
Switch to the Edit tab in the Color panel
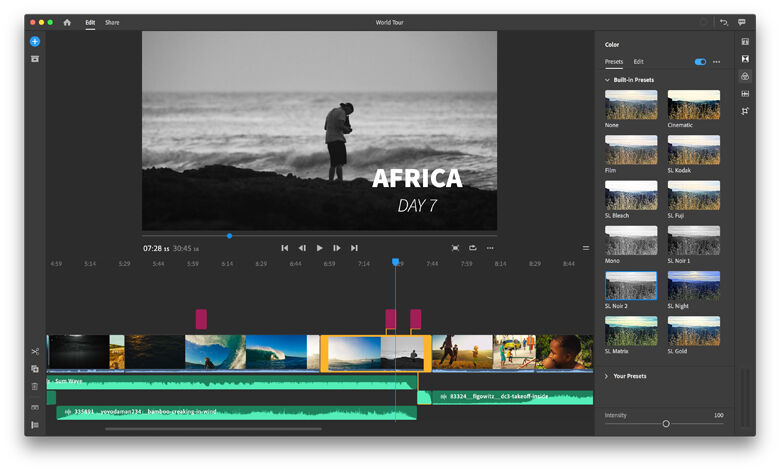638,62
